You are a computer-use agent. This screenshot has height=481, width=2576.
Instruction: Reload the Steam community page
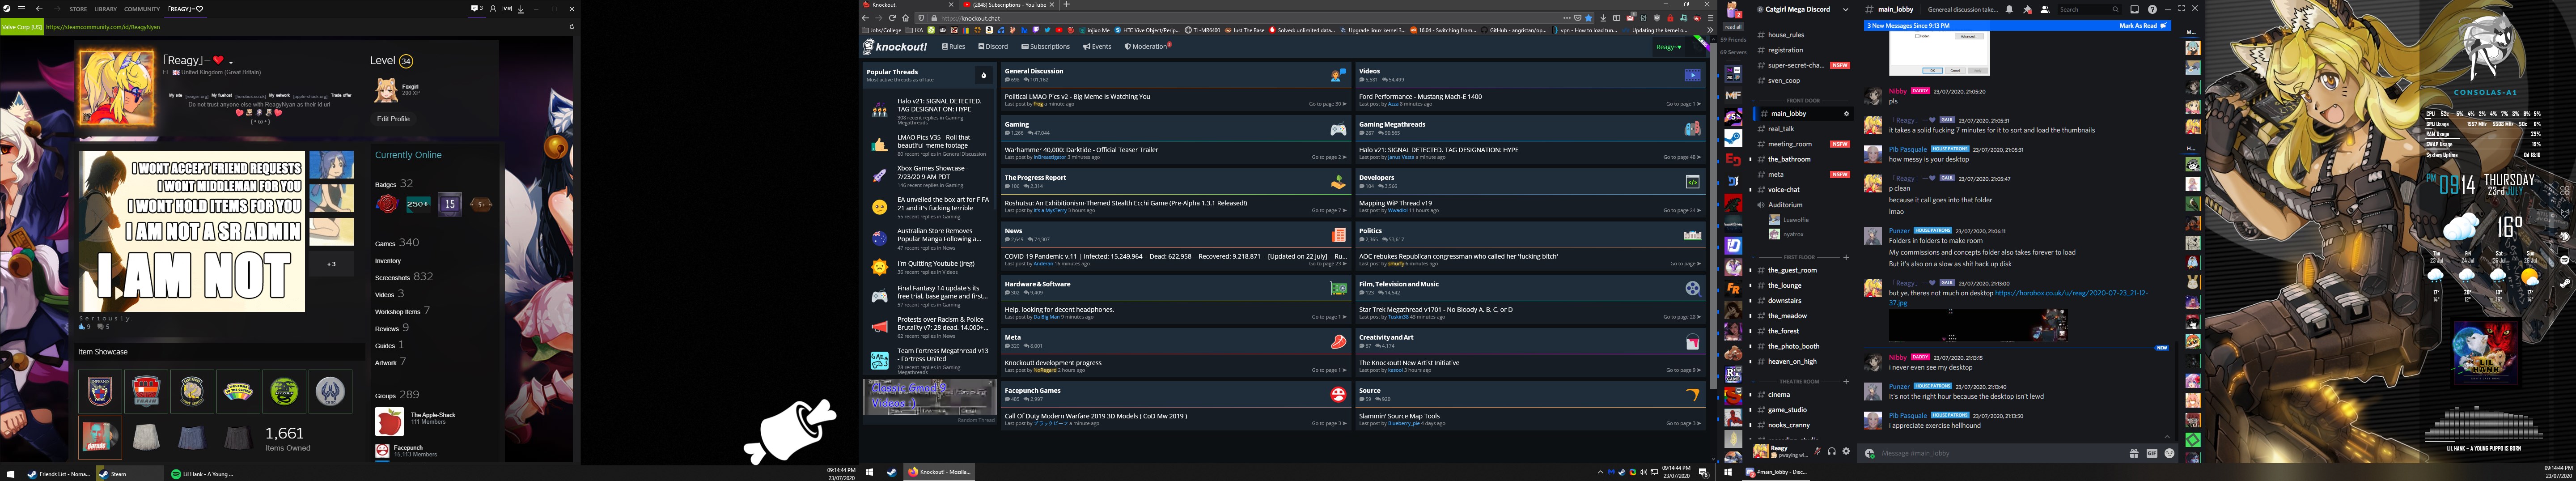(x=572, y=27)
